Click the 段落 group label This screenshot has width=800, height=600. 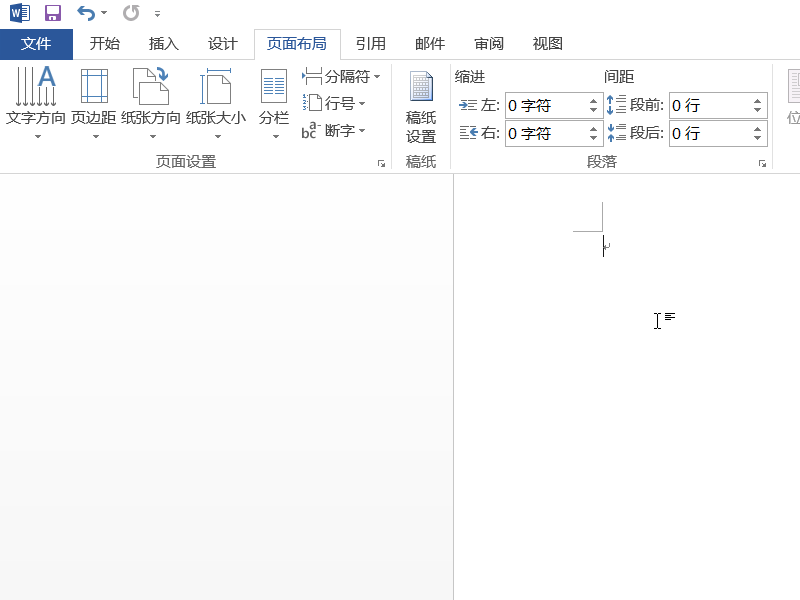(x=602, y=162)
